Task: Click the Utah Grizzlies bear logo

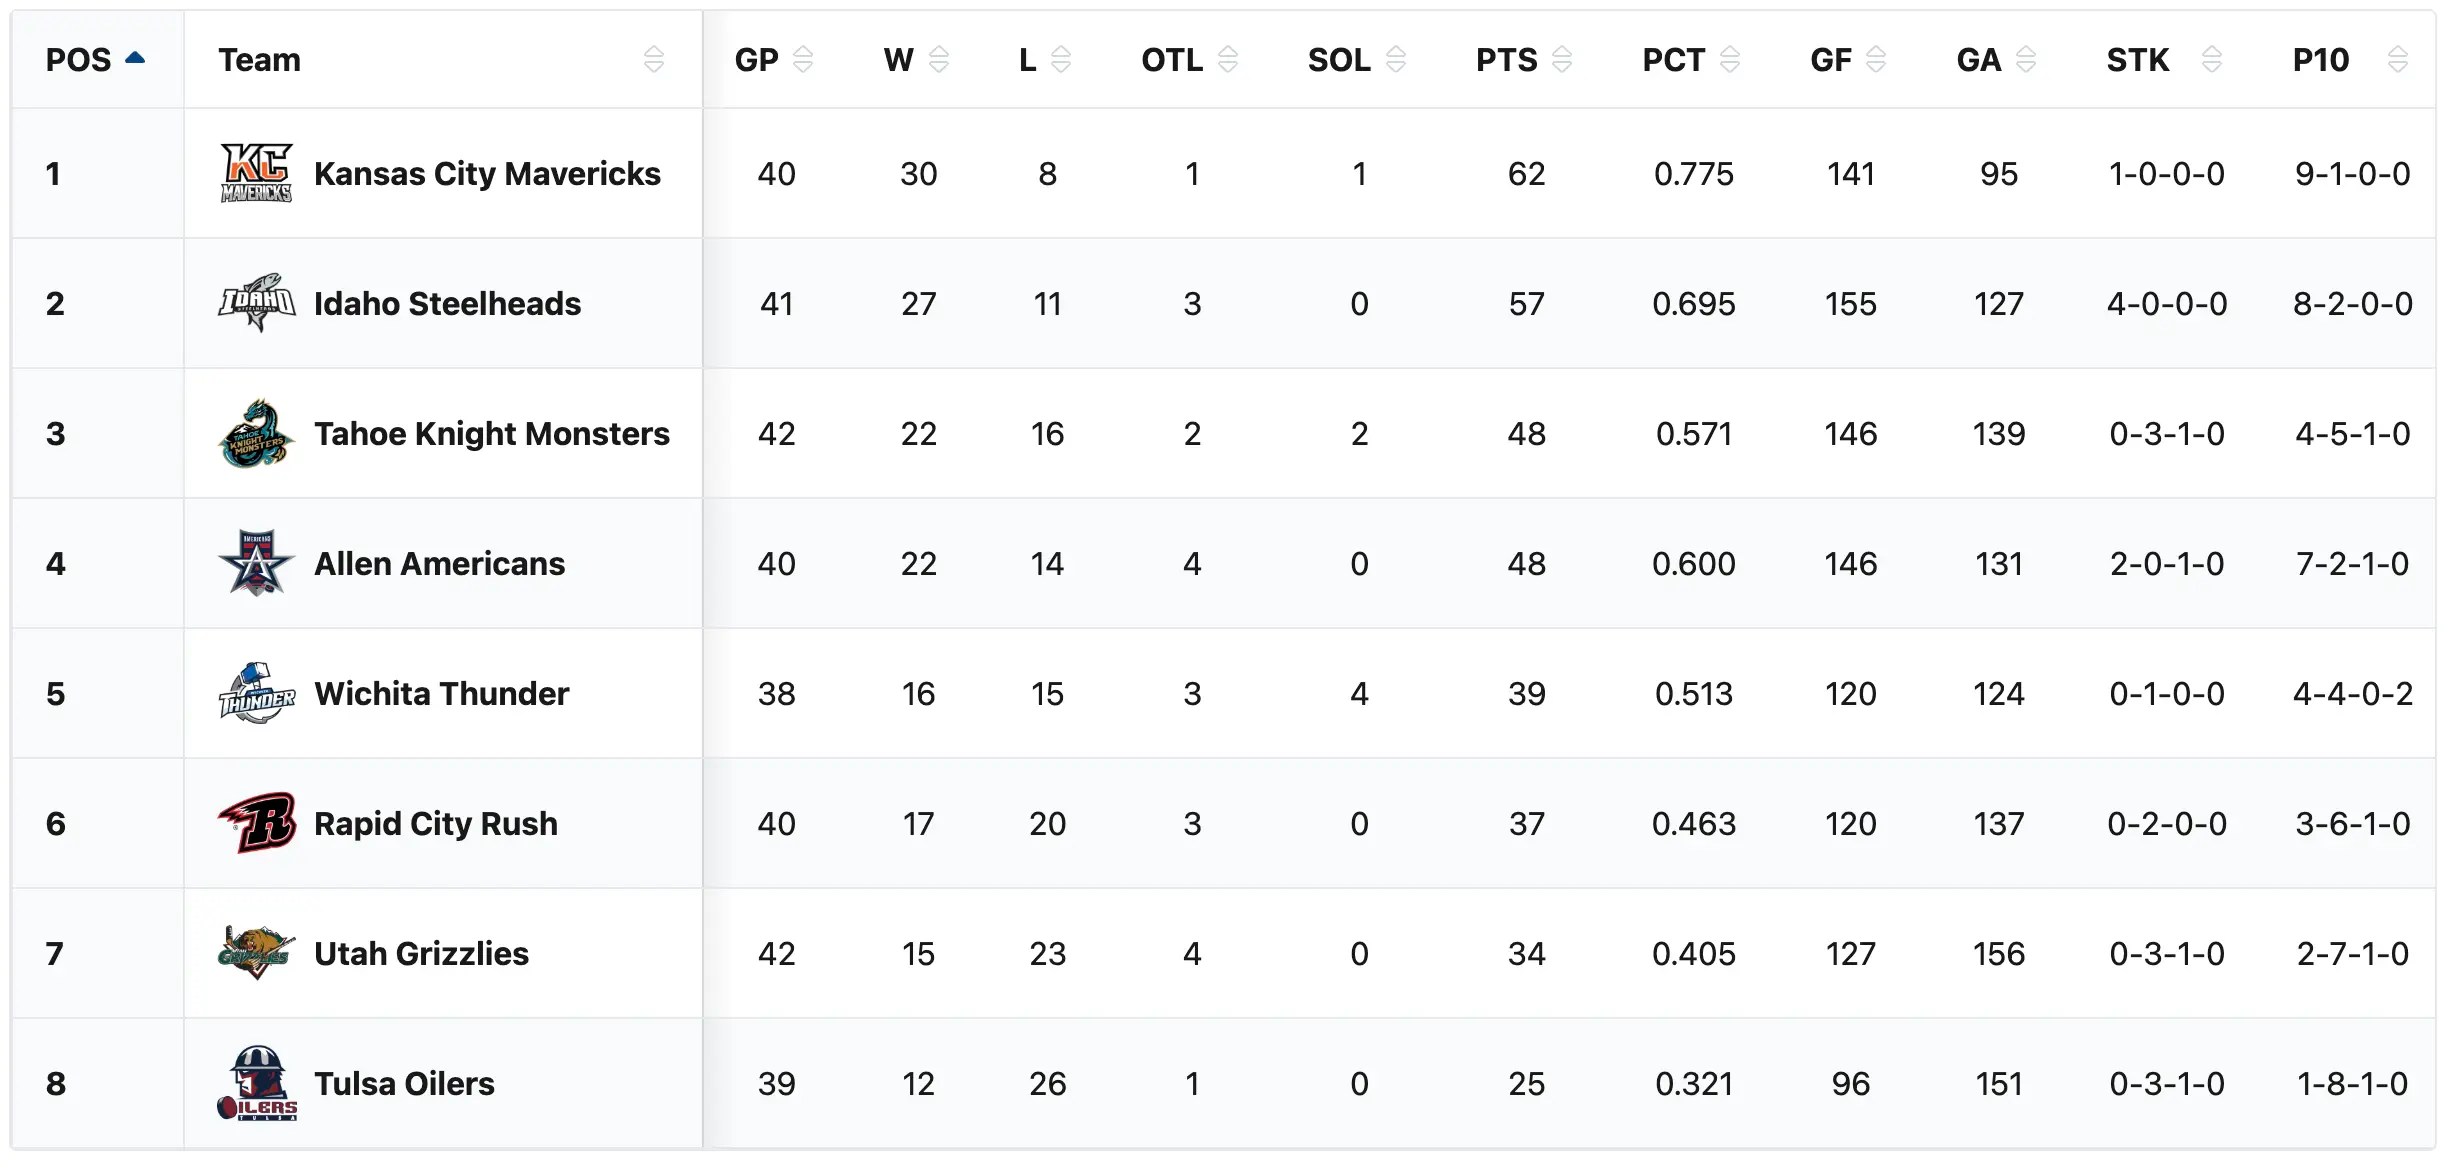Action: (x=256, y=953)
